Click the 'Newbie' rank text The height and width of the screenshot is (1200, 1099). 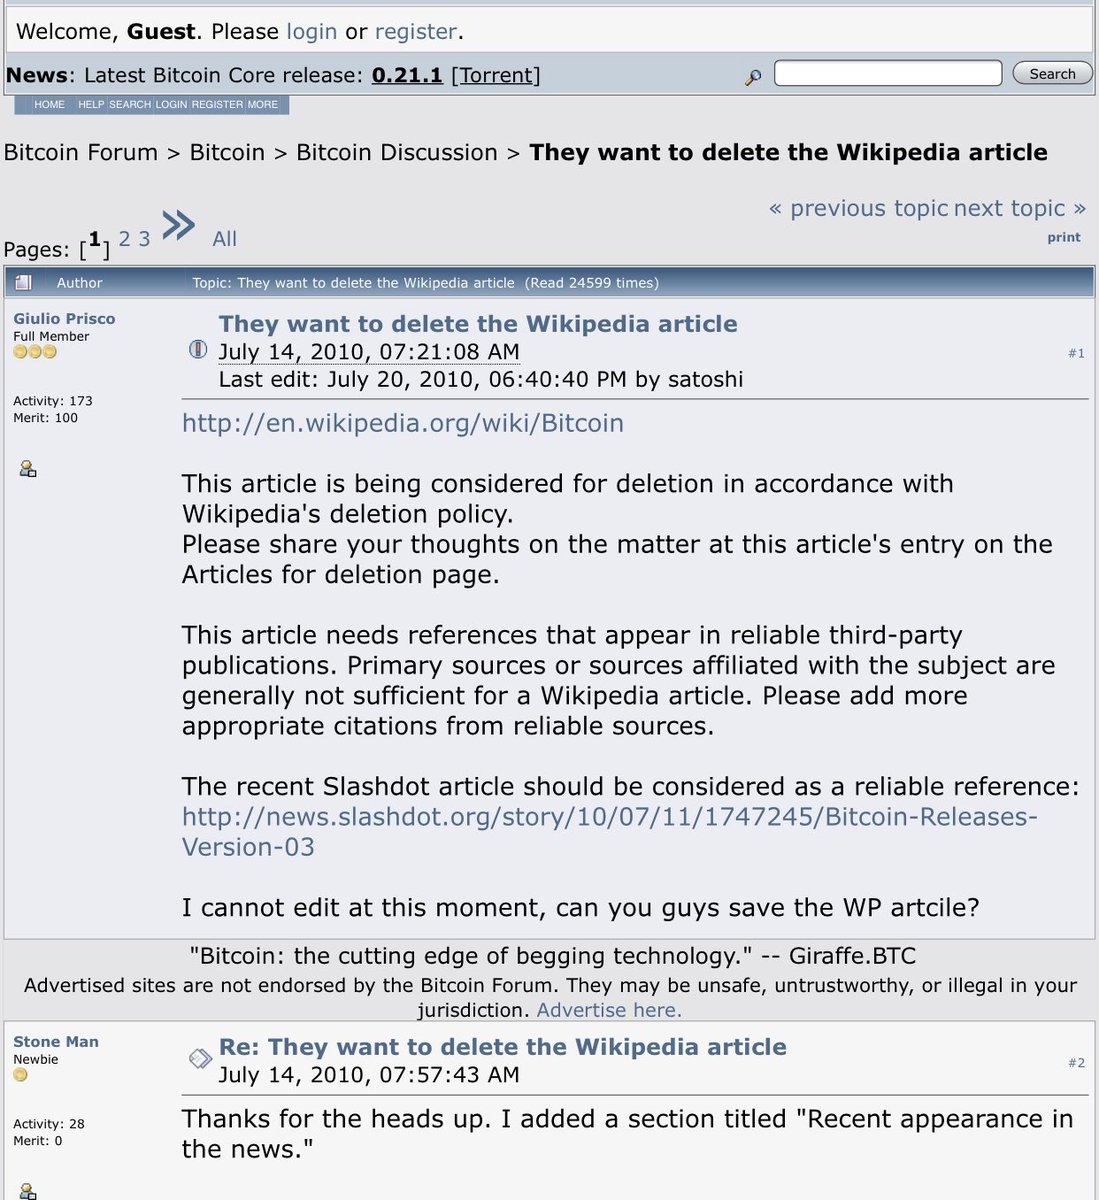tap(36, 1059)
